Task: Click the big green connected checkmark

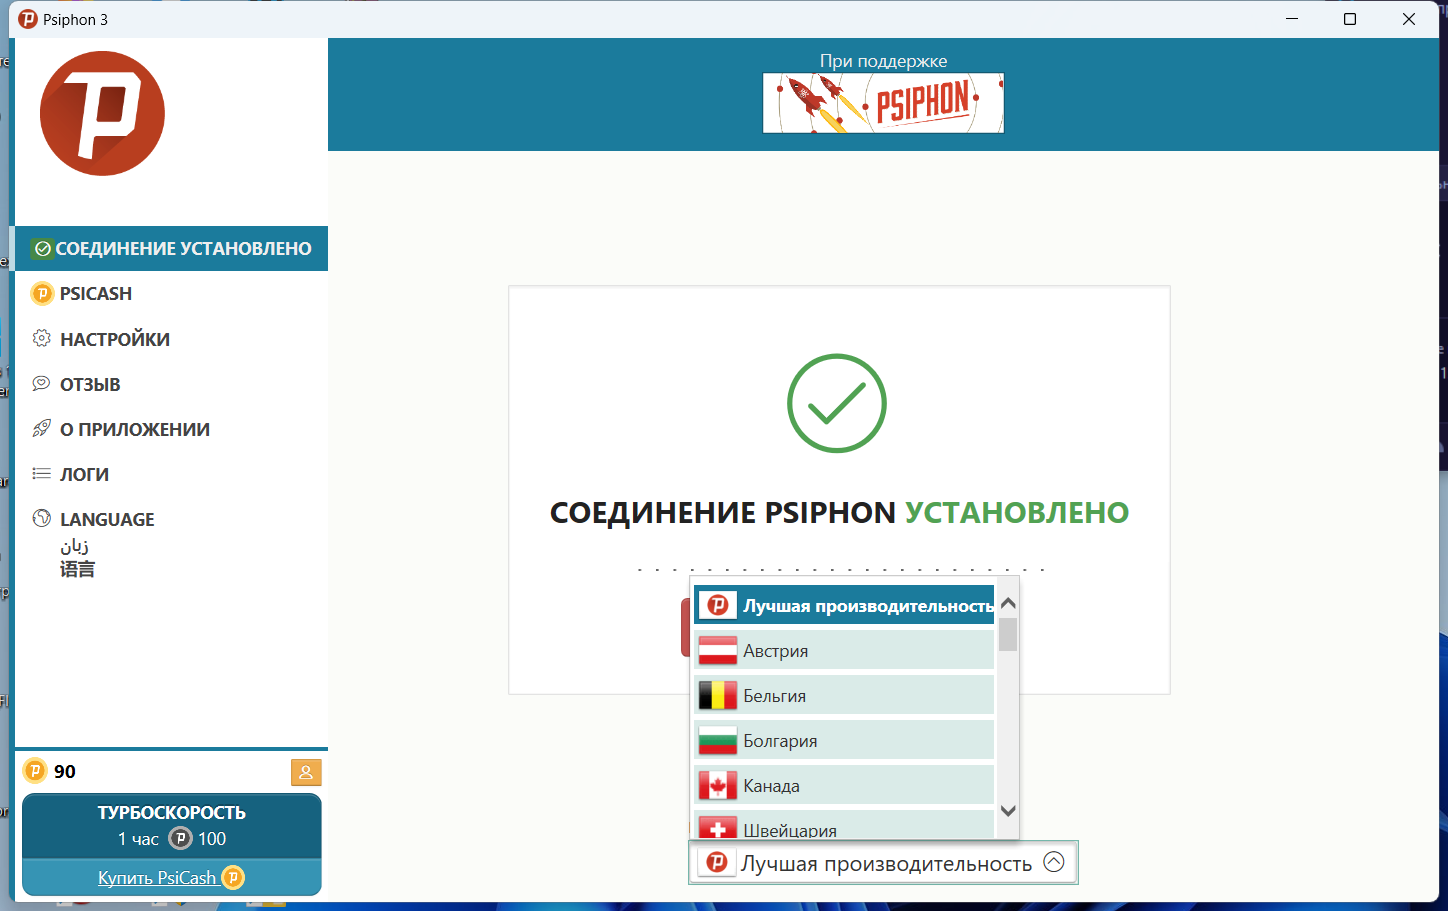Action: (x=837, y=403)
